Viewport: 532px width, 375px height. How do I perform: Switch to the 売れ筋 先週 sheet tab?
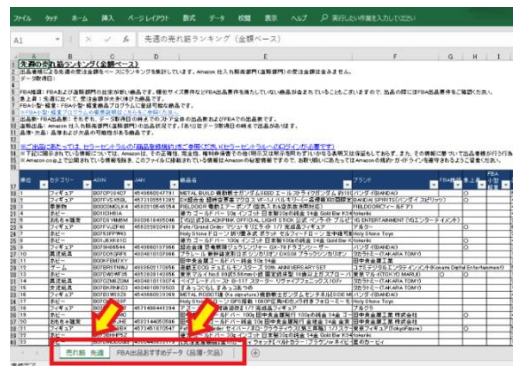click(x=84, y=353)
